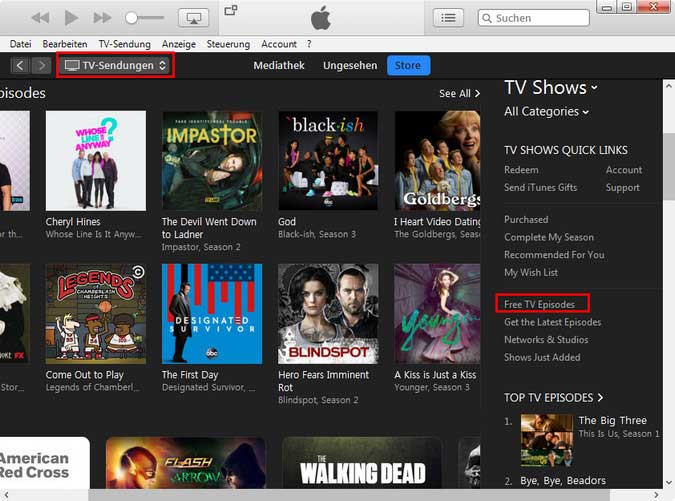Open the Bearbeiten menu
The height and width of the screenshot is (501, 675).
tap(65, 44)
